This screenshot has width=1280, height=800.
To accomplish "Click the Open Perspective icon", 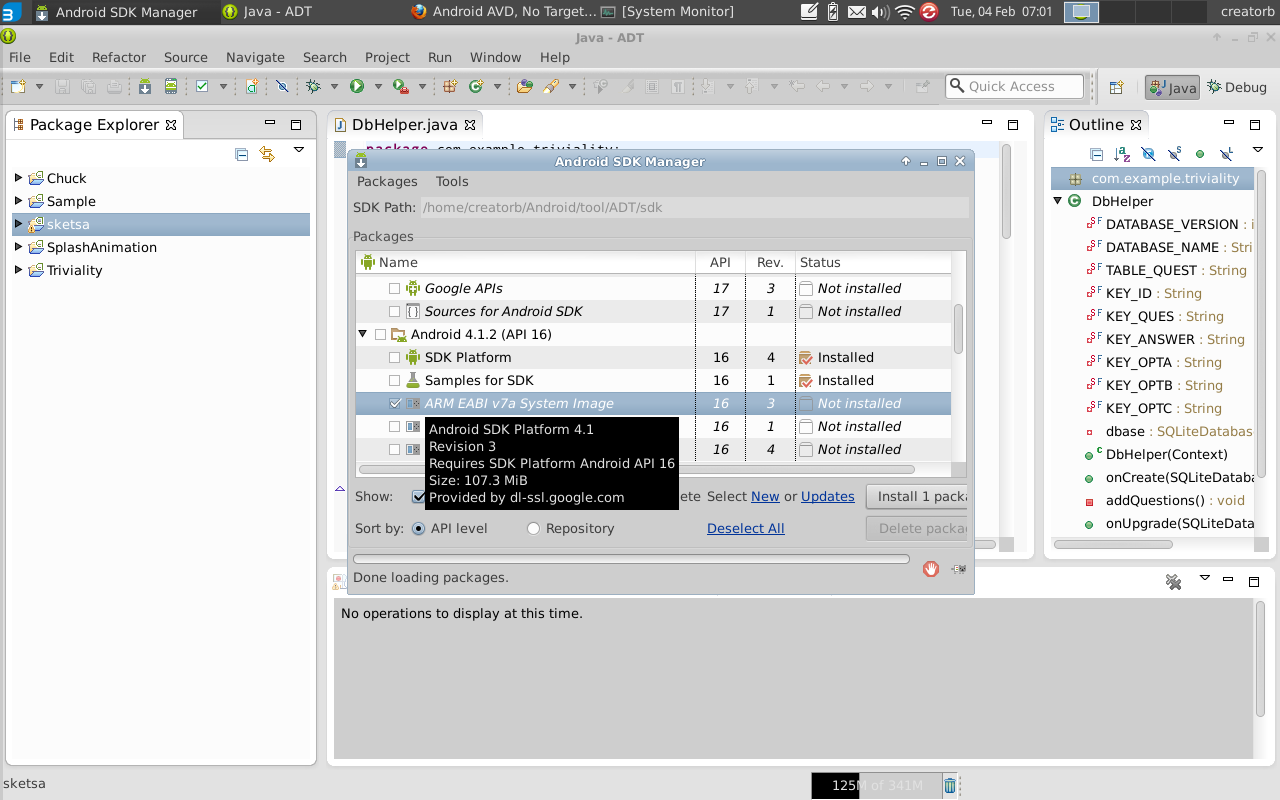I will (1117, 87).
